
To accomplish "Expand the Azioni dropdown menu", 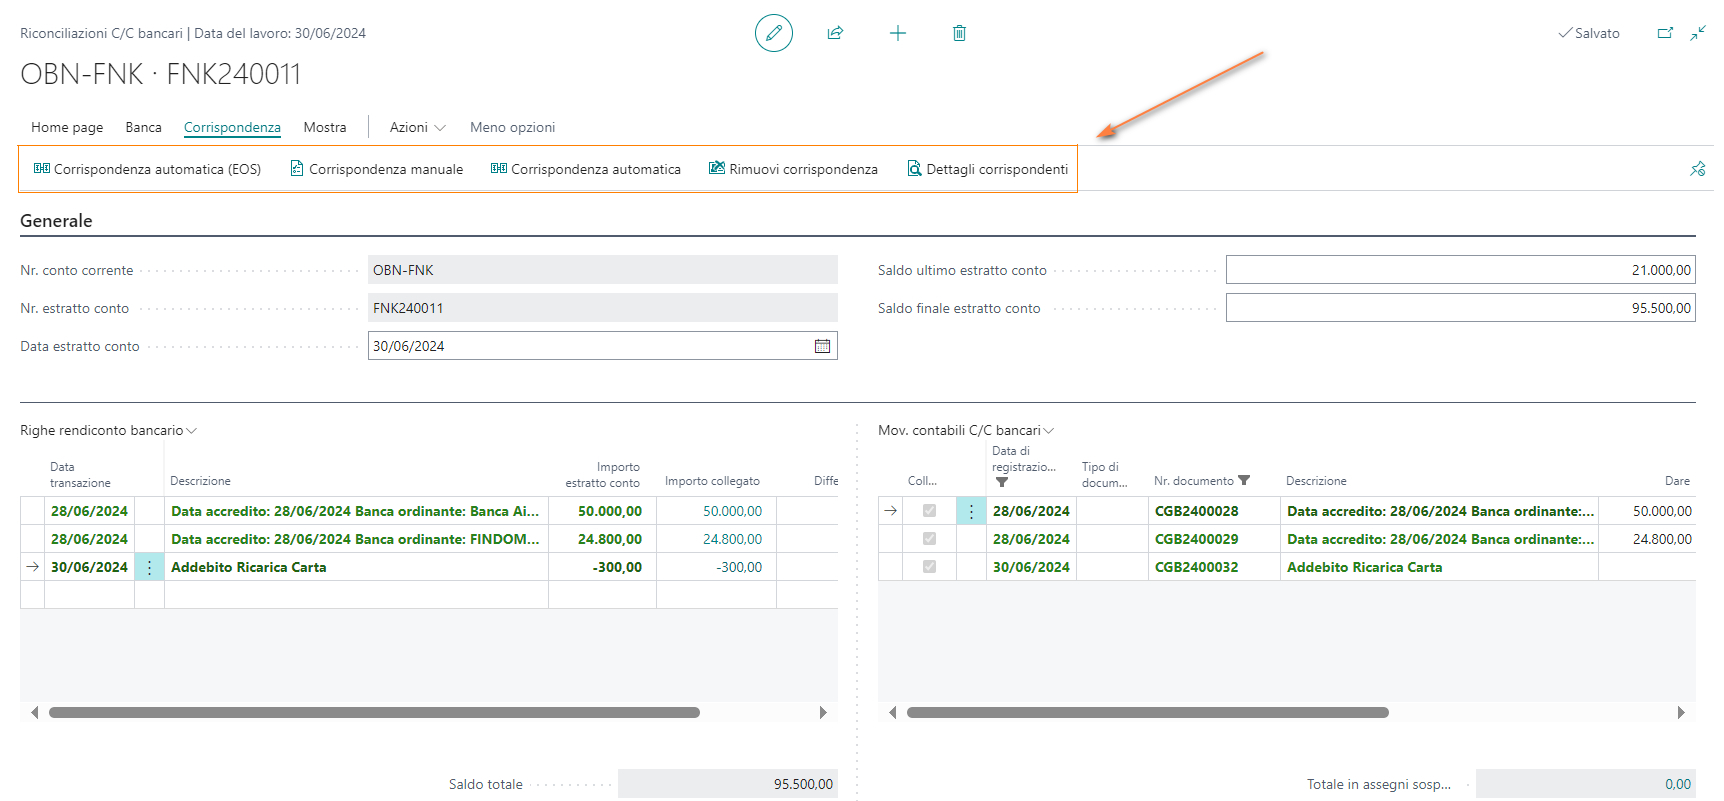I will click(x=418, y=127).
